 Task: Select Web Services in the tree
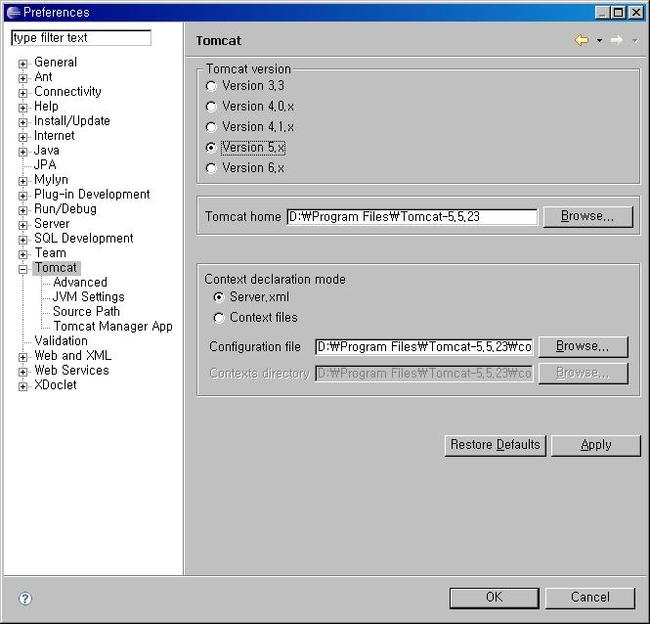pos(72,370)
